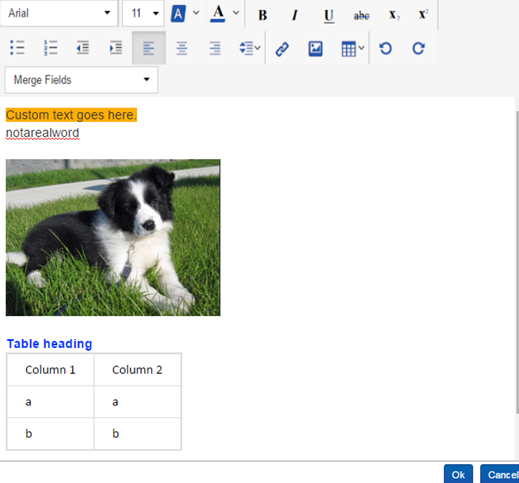The image size is (519, 483).
Task: Apply bold formatting with the B icon
Action: tap(263, 15)
